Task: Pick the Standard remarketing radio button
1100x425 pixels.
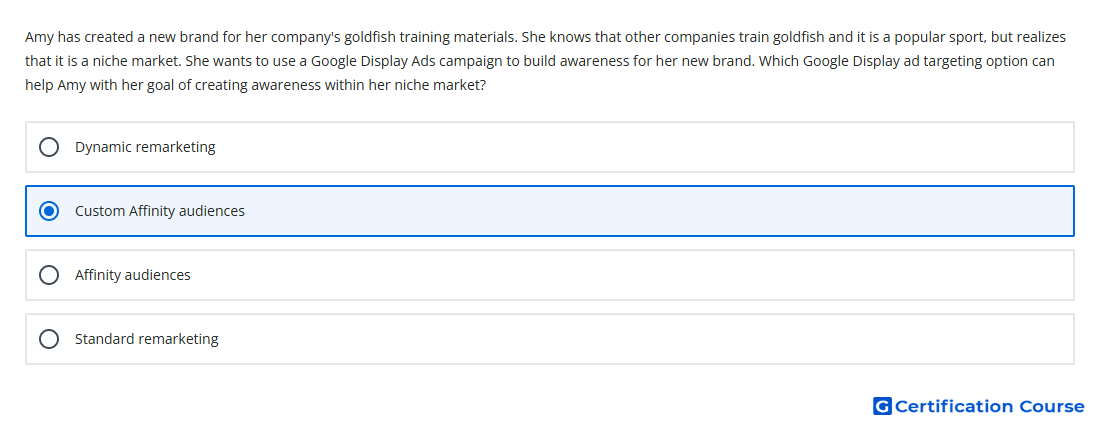Action: 48,339
